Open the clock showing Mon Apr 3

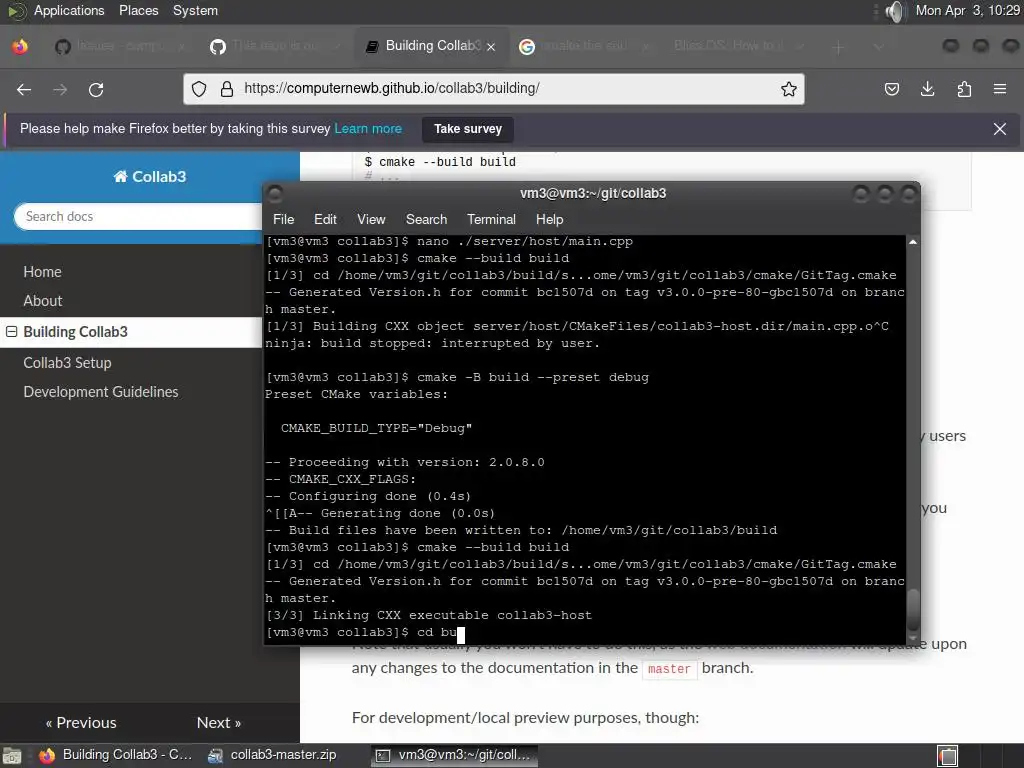pos(967,10)
